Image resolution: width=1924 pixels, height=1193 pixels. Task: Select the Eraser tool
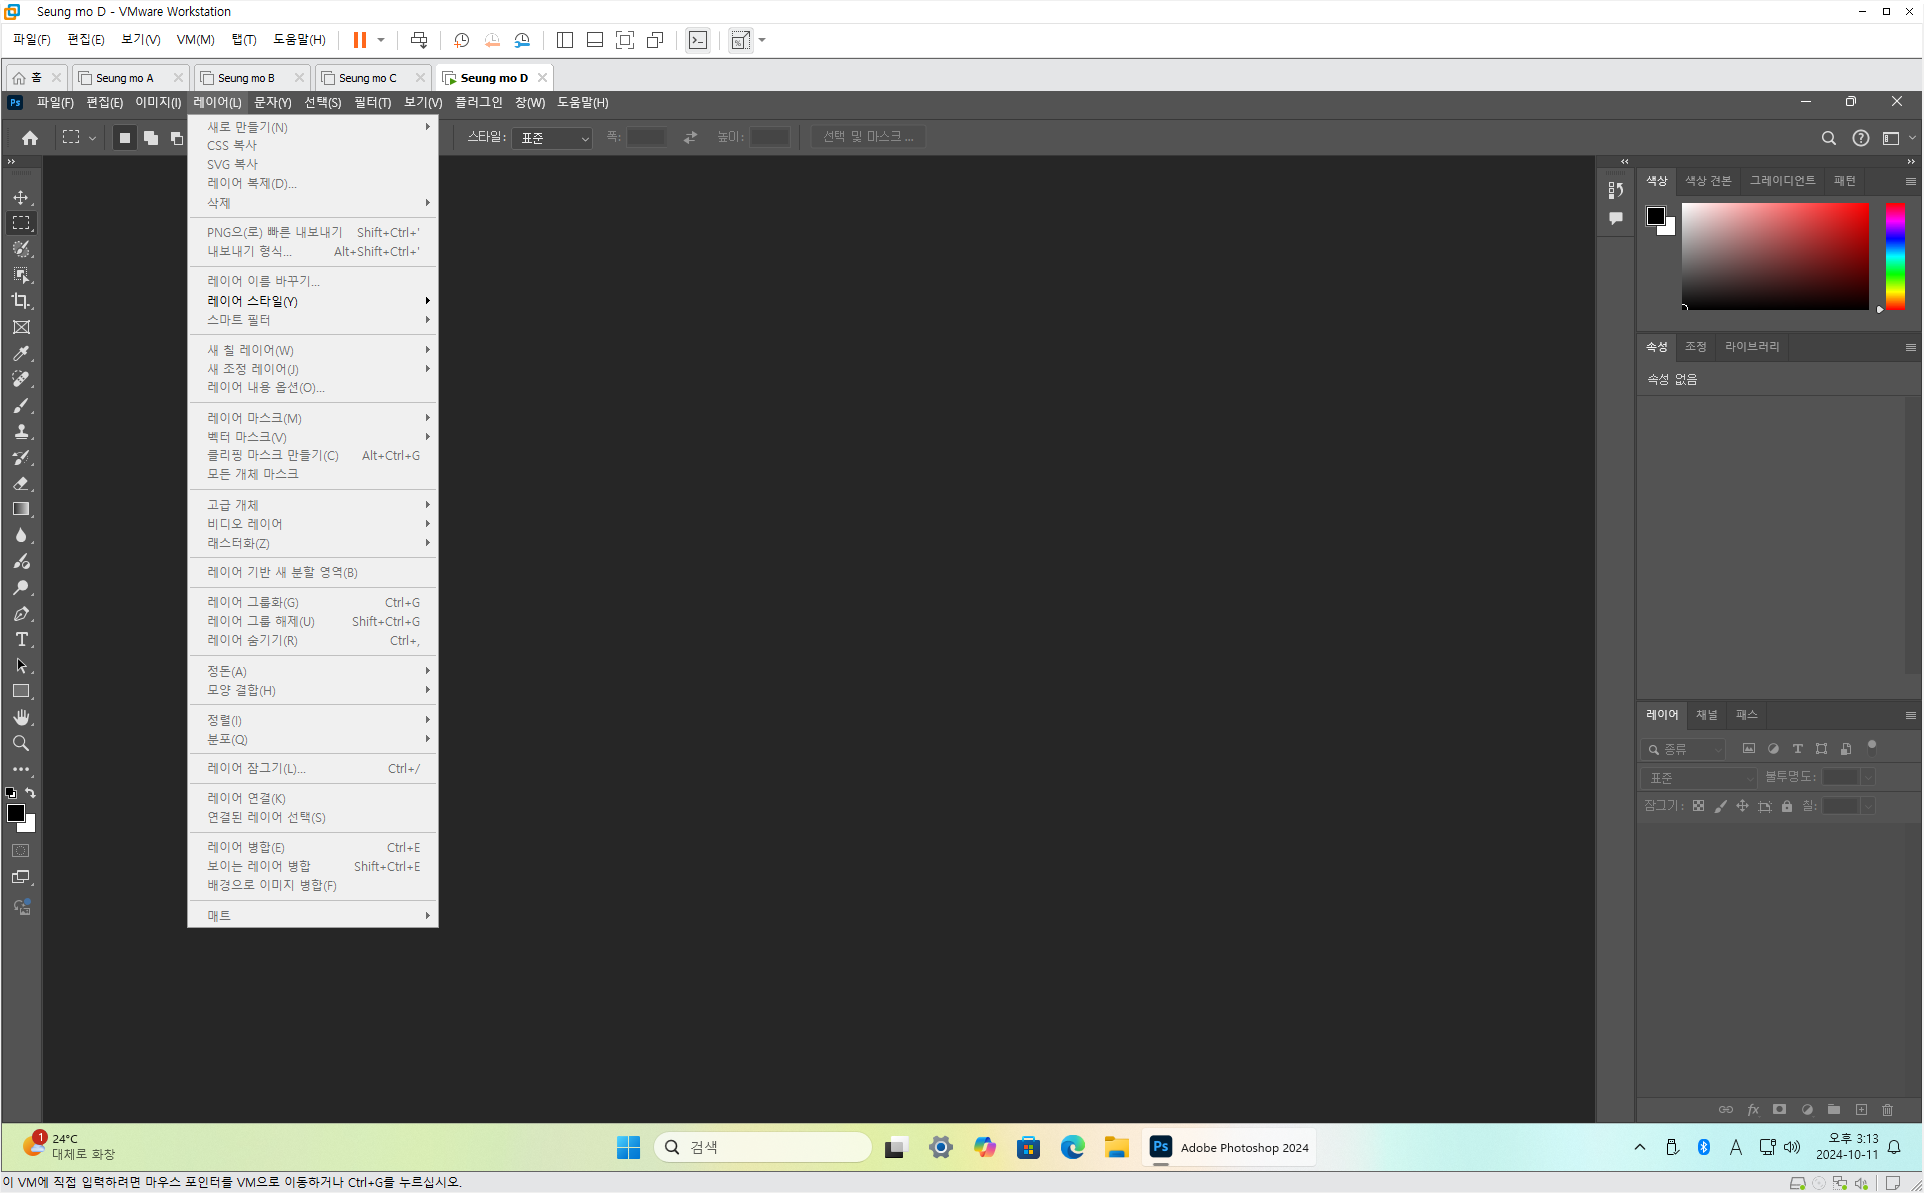tap(21, 483)
